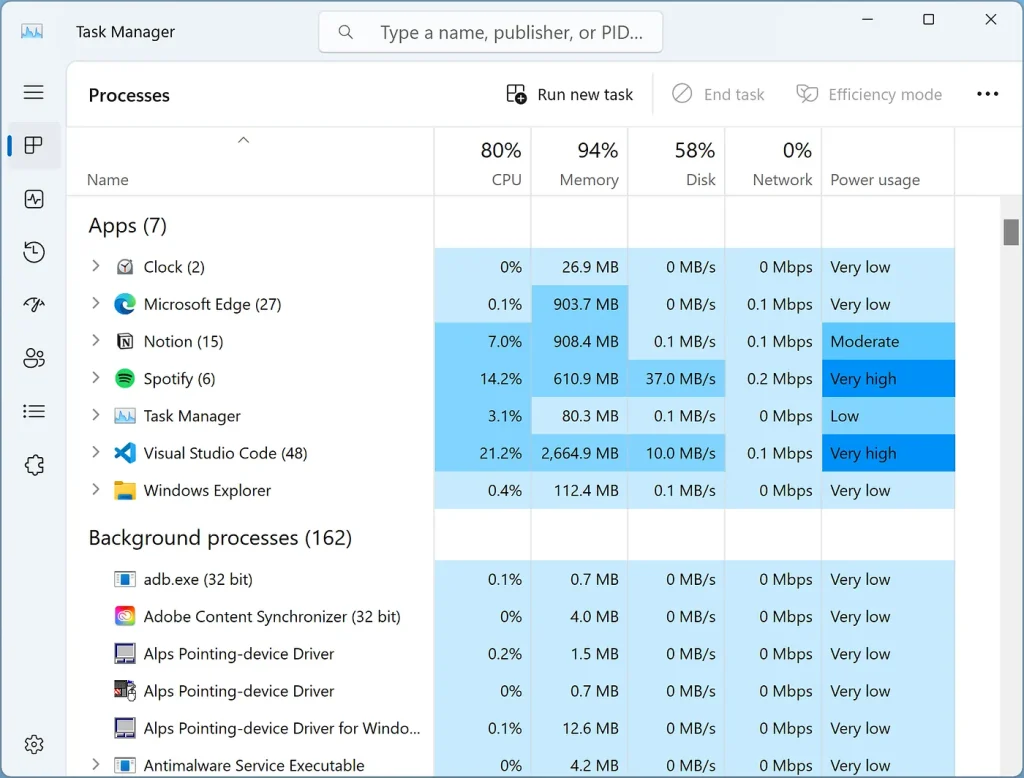Sort processes by Power usage column

888,162
